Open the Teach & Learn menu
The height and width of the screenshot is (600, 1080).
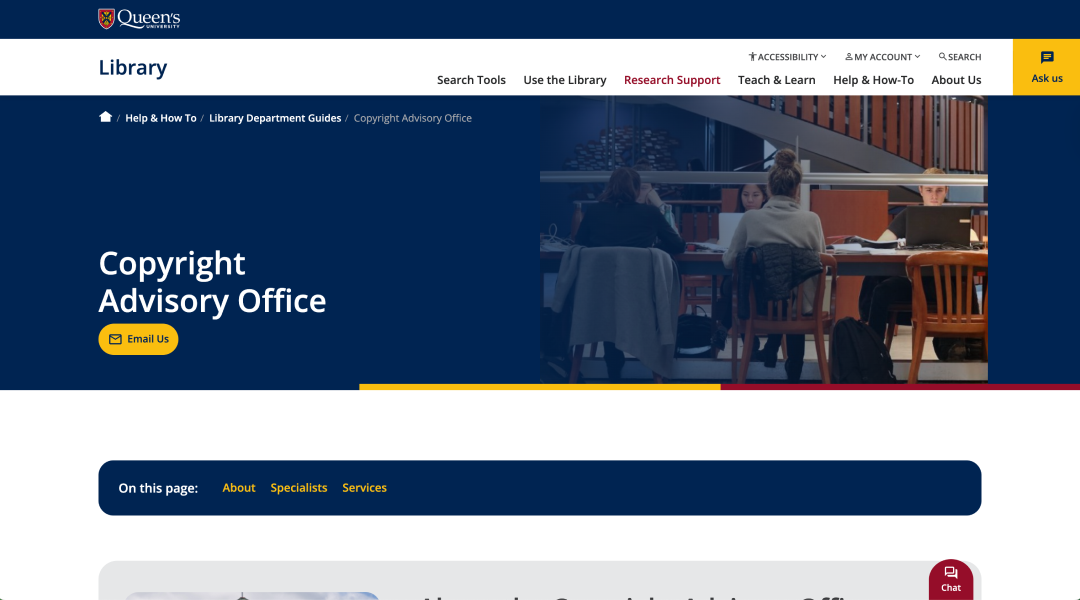tap(776, 80)
